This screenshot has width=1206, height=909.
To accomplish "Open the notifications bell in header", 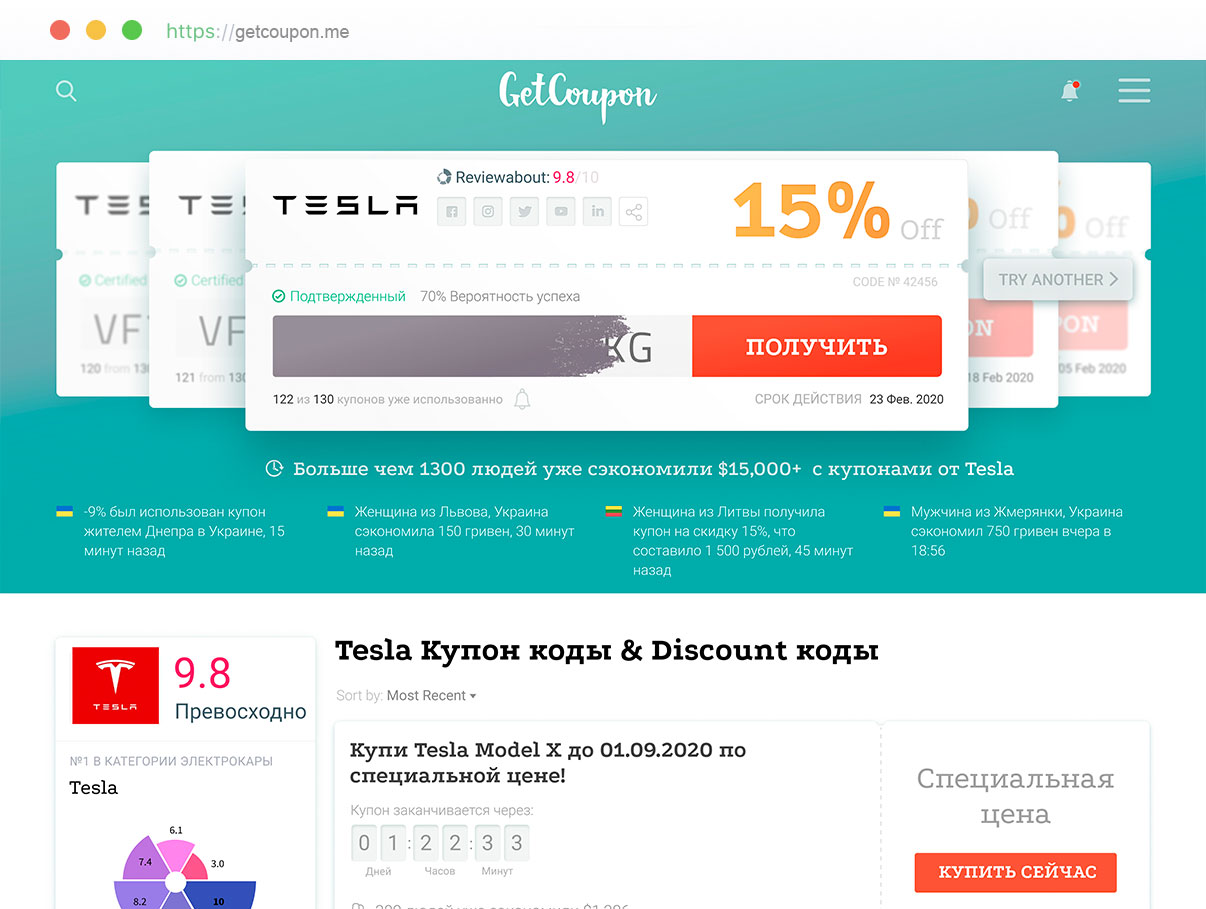I will 1070,91.
